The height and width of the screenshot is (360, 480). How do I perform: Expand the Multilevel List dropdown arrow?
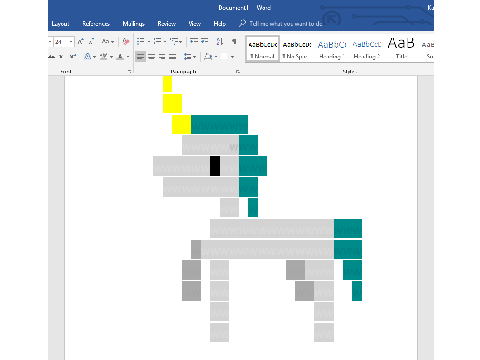click(181, 42)
